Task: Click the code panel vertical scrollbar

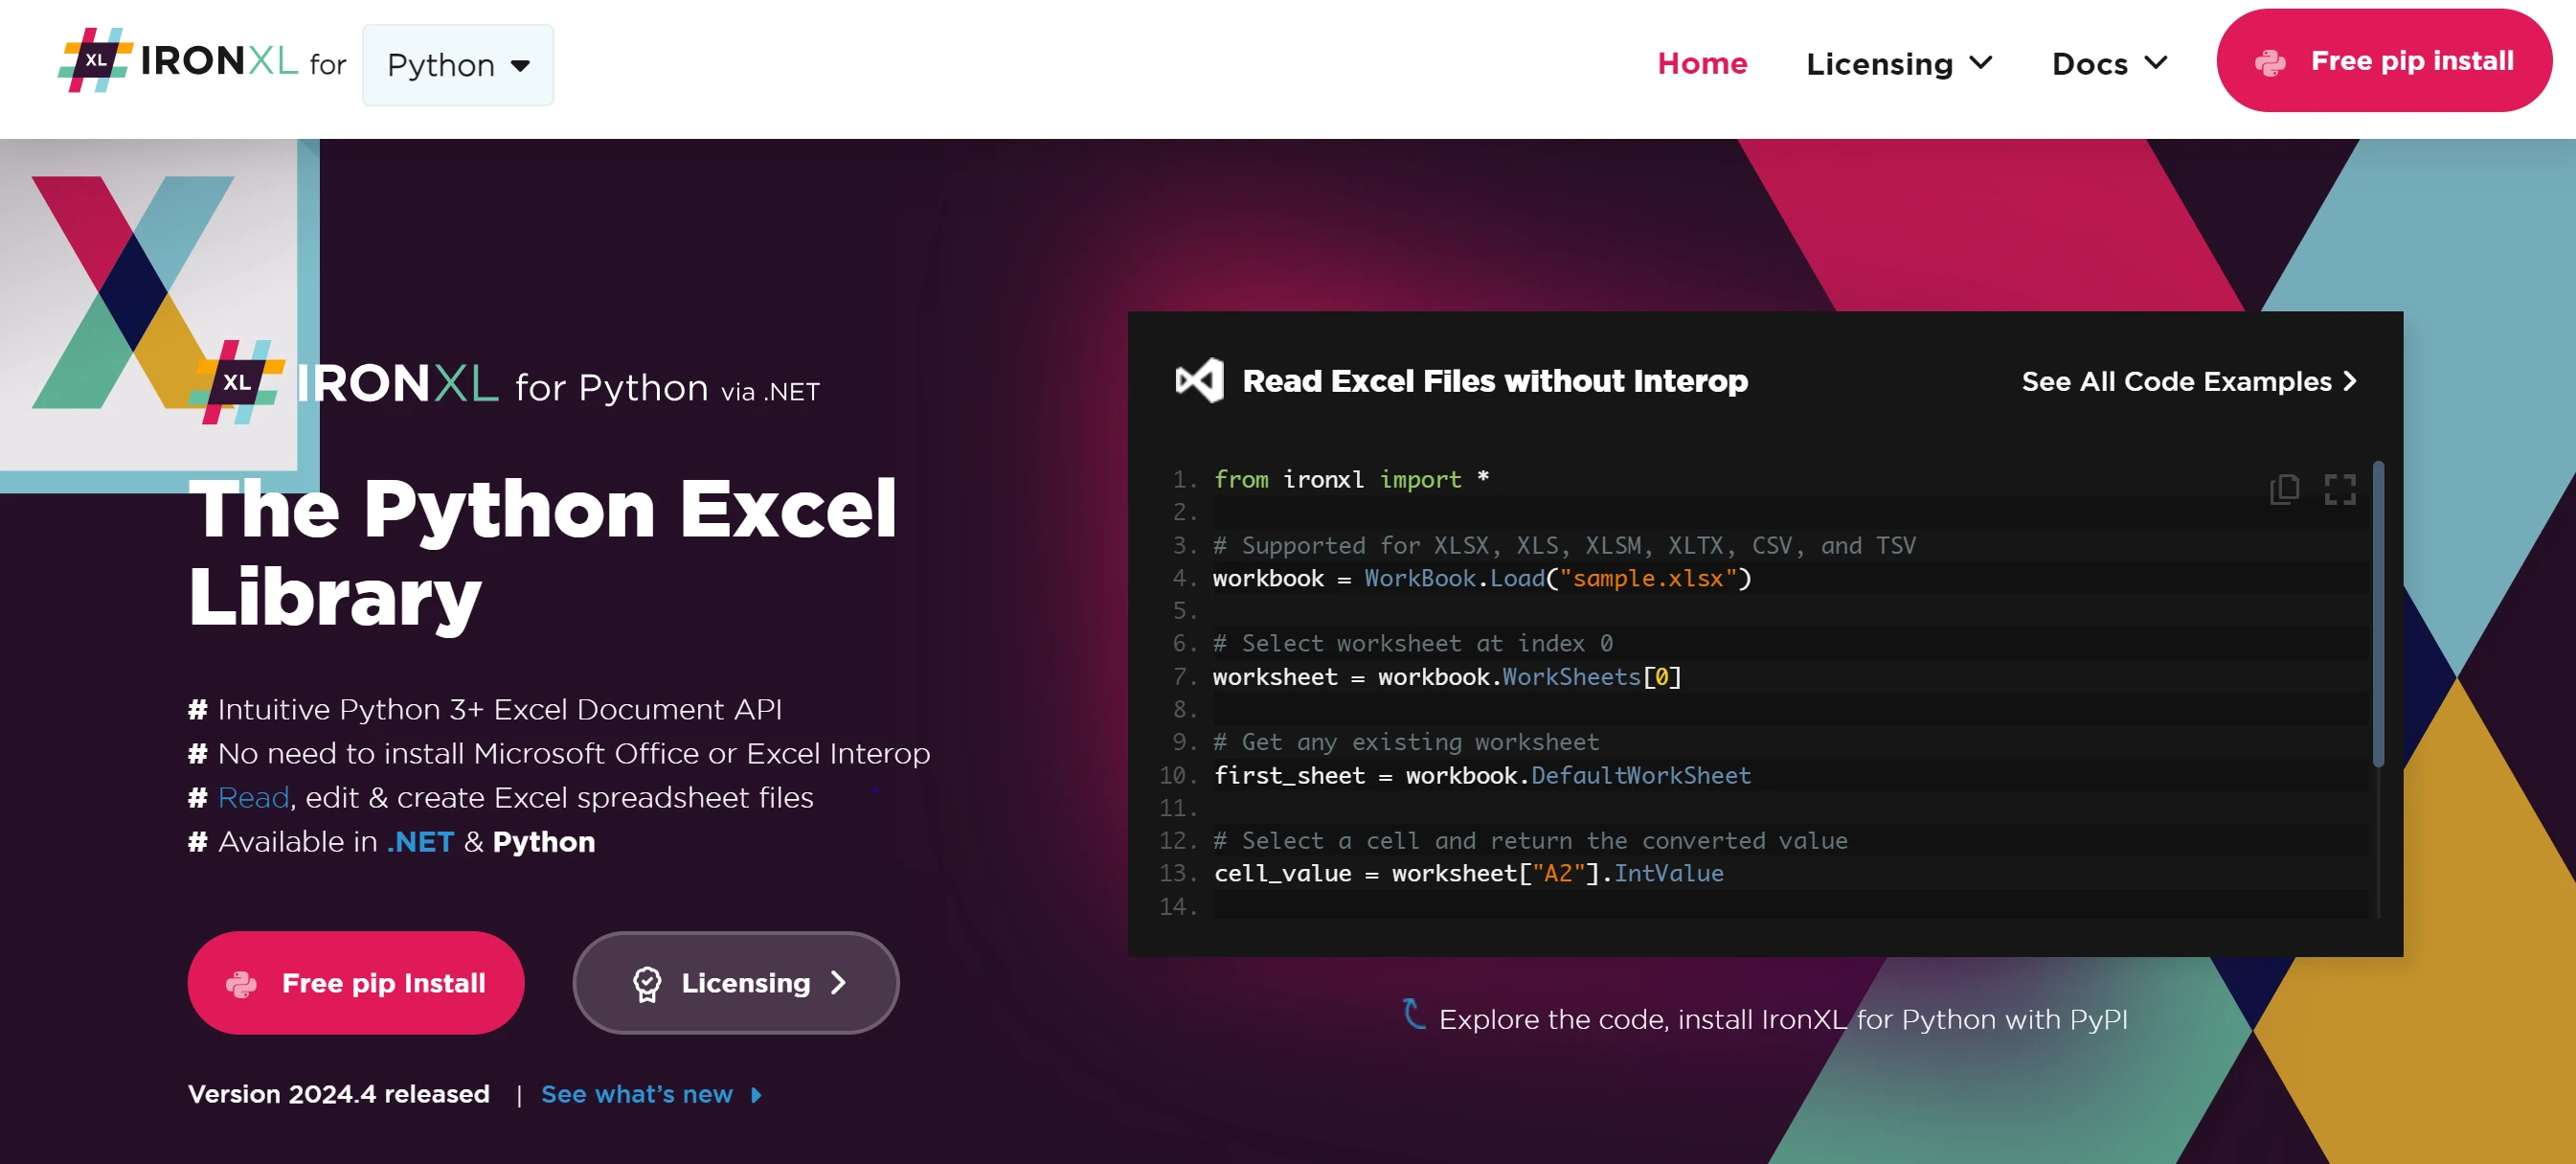Action: [x=2377, y=615]
